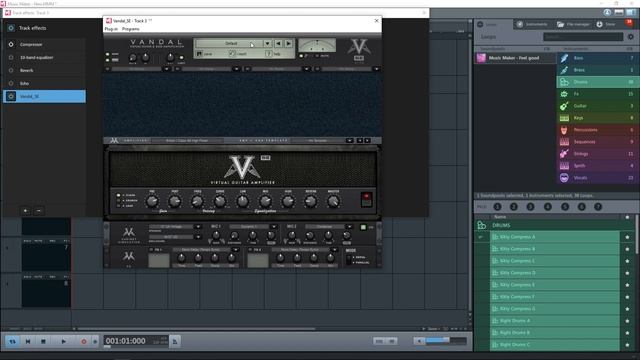640x360 pixels.
Task: Select Fx instrument category
Action: point(597,94)
